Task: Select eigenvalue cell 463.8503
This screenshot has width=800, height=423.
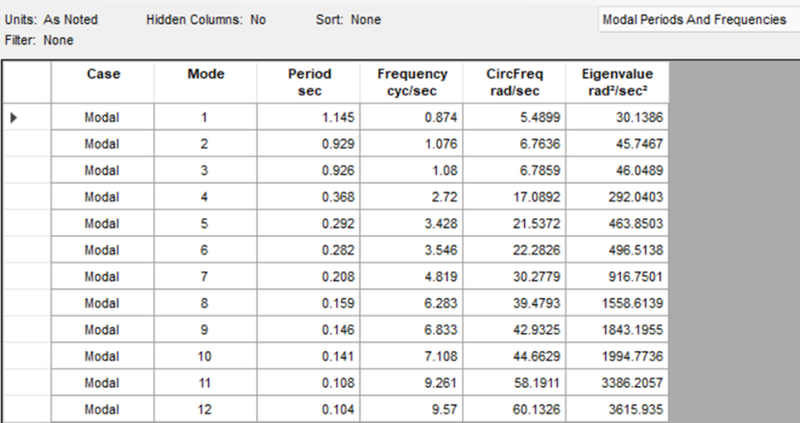Action: pos(617,223)
